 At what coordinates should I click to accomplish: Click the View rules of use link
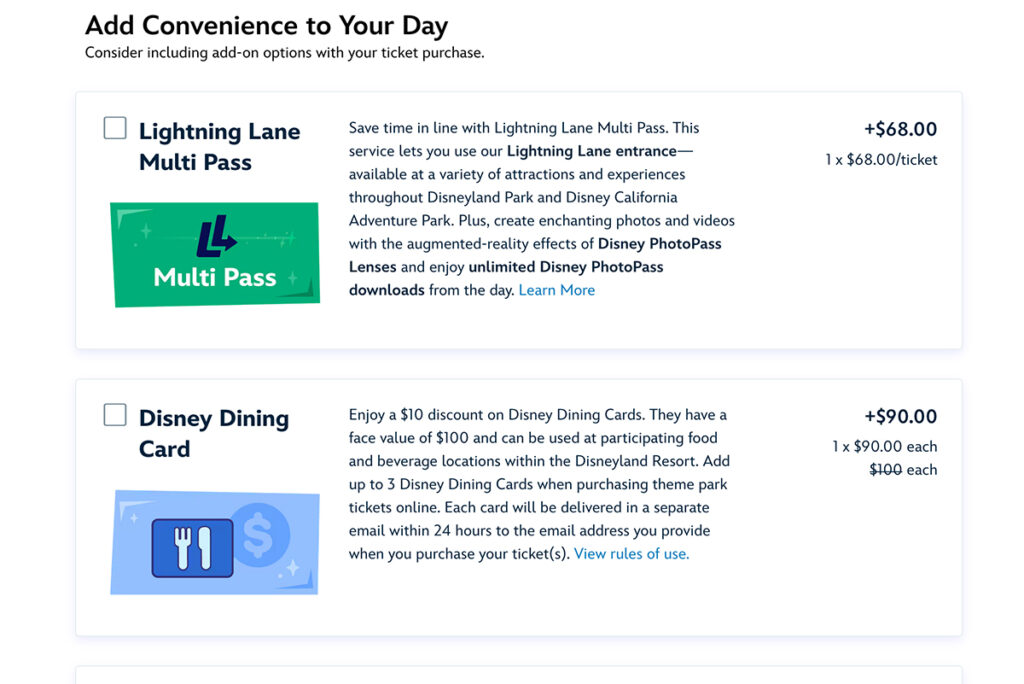click(x=631, y=553)
